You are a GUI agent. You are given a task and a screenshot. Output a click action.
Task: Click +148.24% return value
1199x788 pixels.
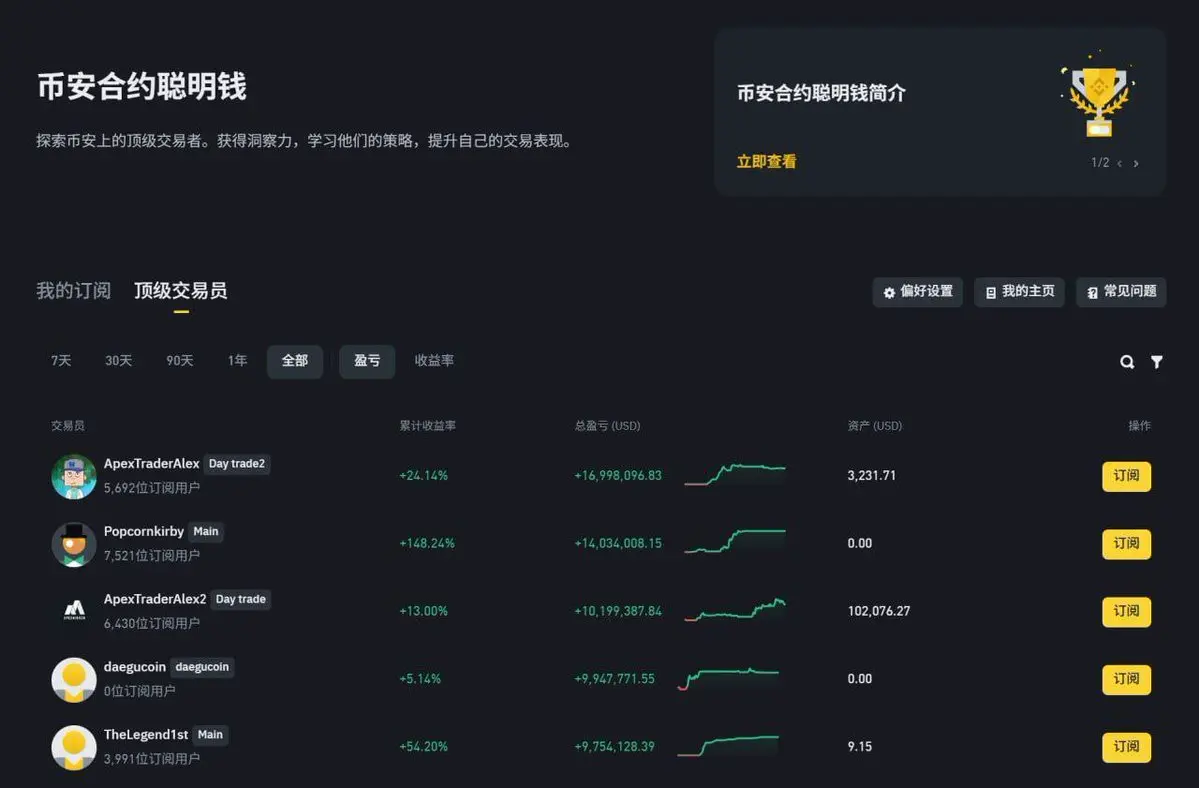pyautogui.click(x=427, y=543)
